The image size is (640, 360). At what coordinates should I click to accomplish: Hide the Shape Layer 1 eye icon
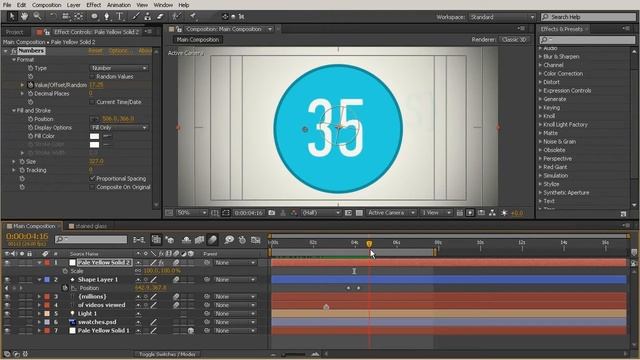[x=7, y=280]
